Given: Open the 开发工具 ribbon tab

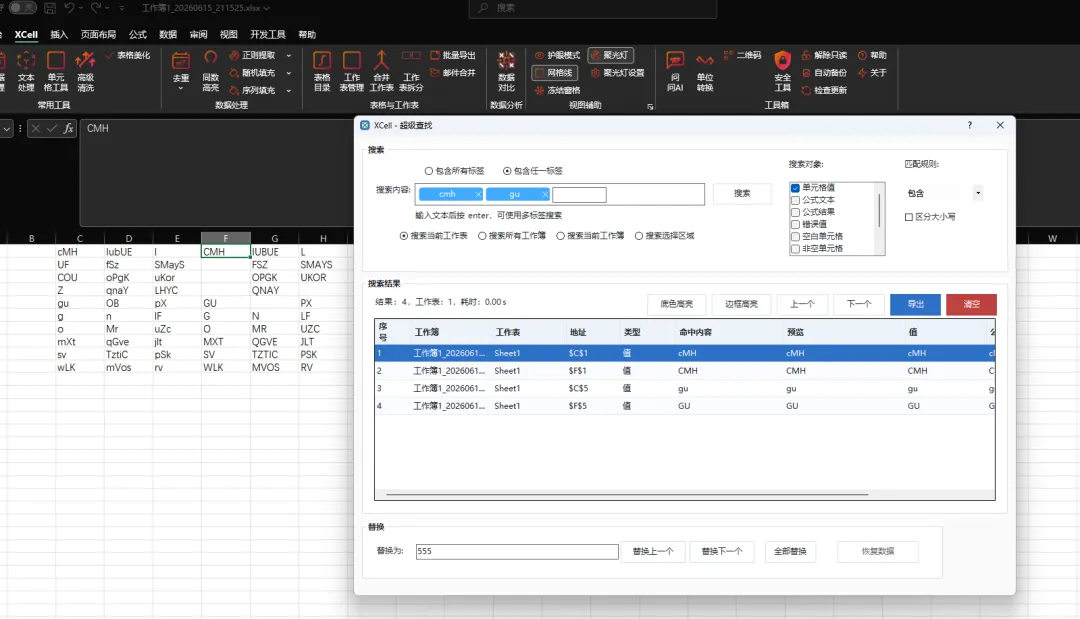Looking at the screenshot, I should pos(268,34).
